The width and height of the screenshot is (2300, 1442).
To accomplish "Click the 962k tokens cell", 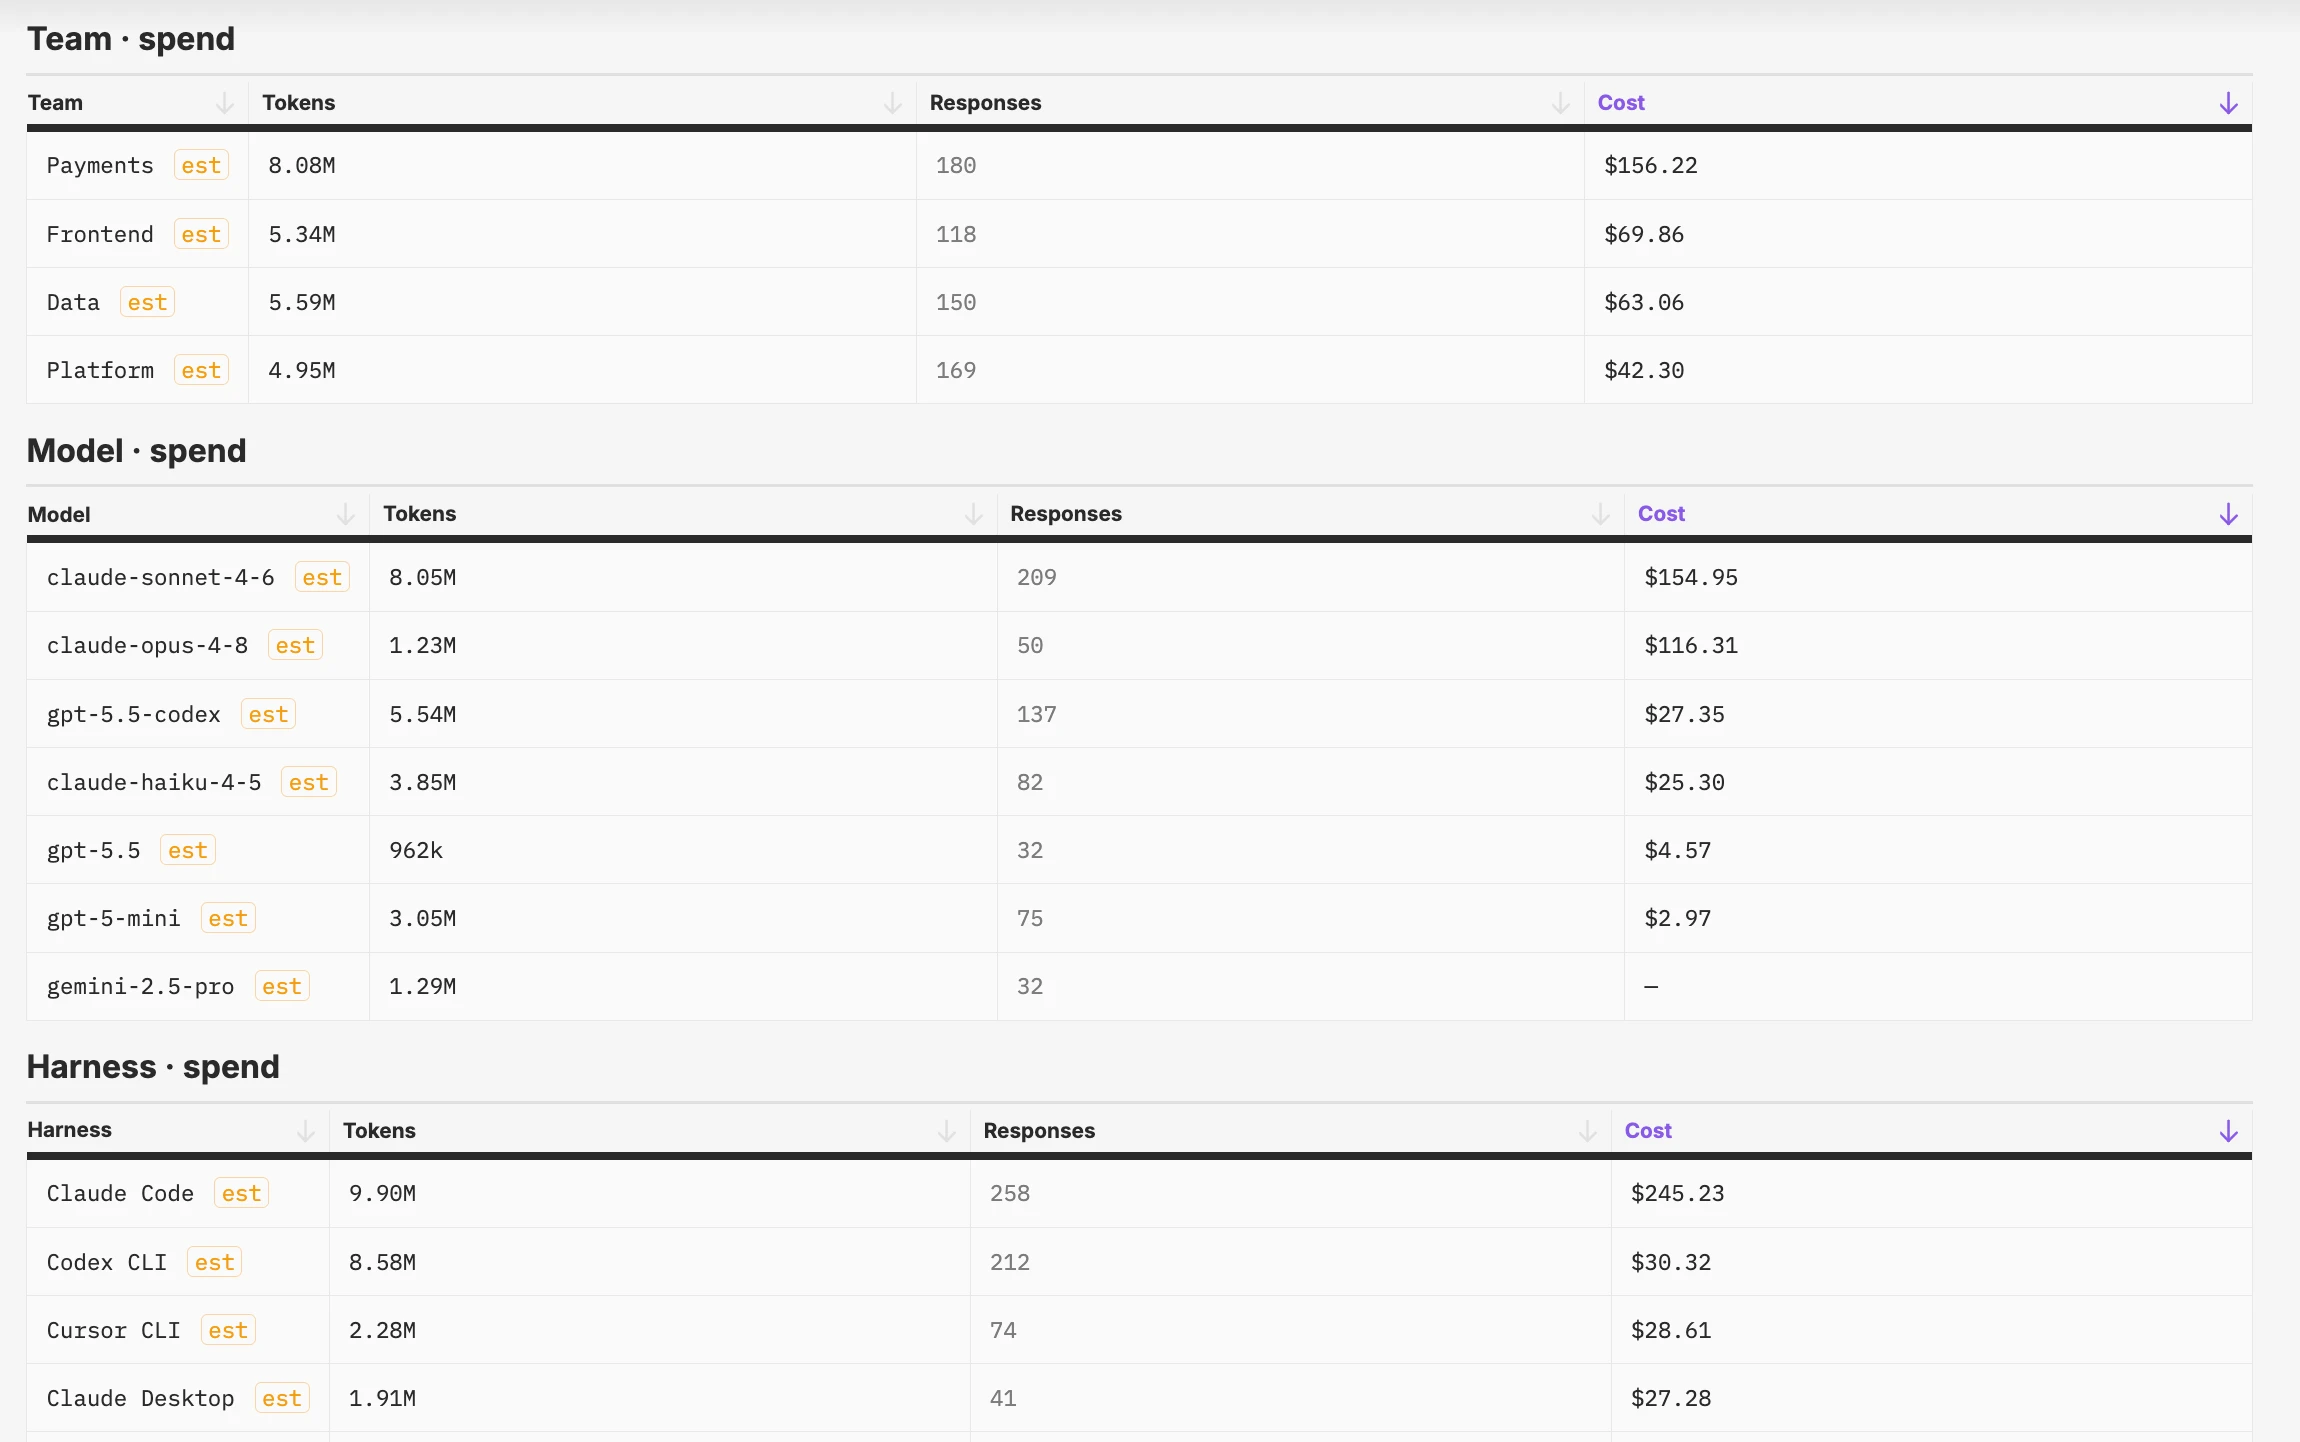I will (x=416, y=850).
